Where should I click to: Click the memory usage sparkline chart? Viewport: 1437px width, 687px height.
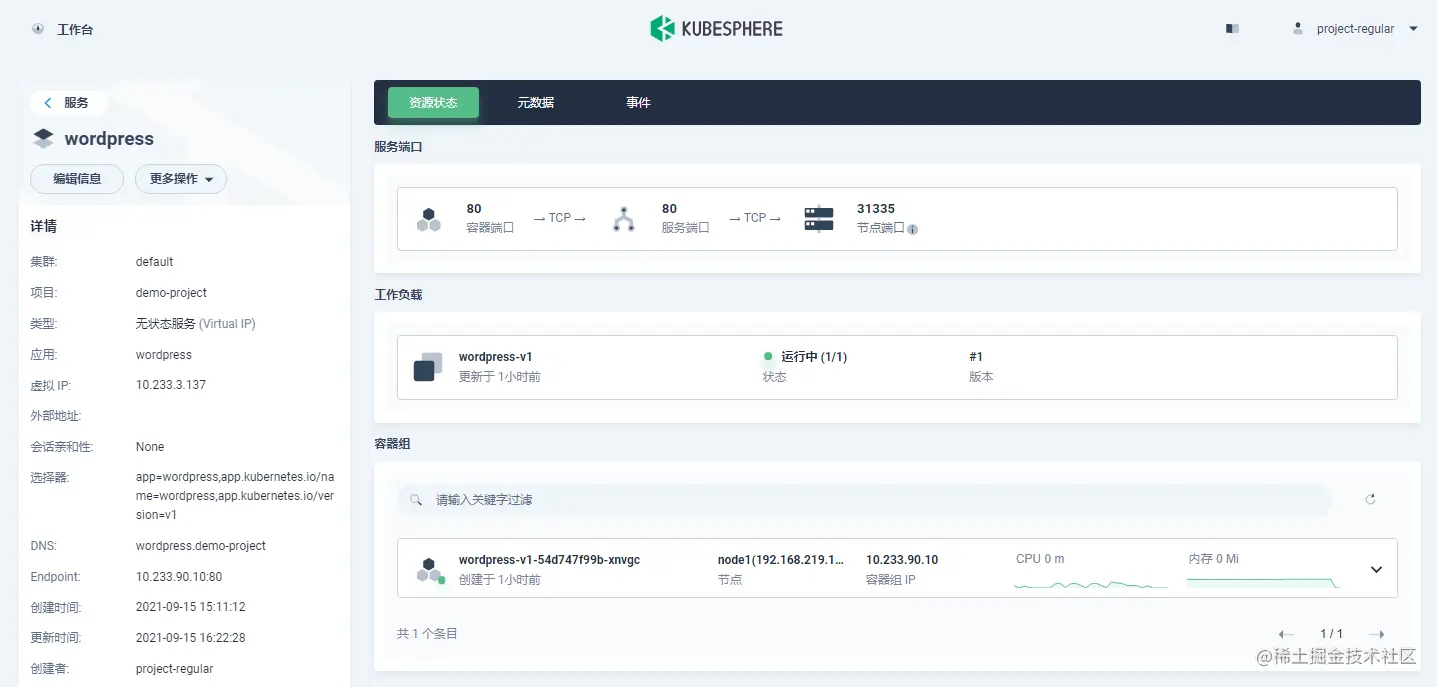[x=1264, y=583]
